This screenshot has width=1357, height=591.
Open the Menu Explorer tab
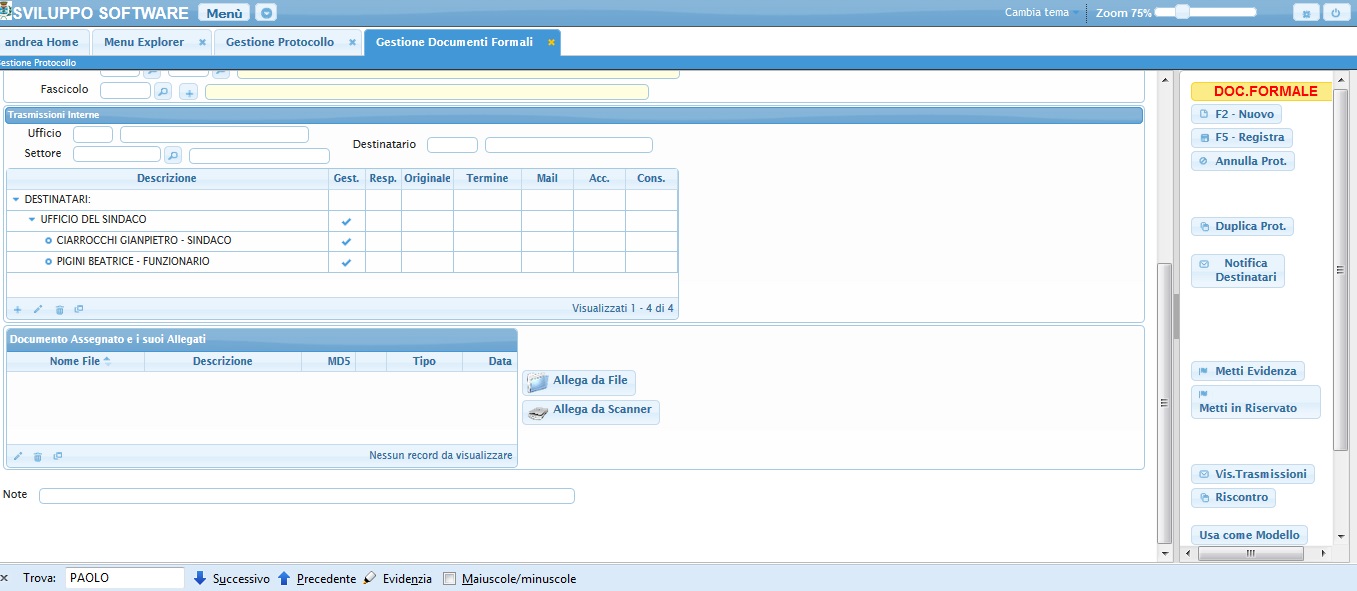coord(144,42)
